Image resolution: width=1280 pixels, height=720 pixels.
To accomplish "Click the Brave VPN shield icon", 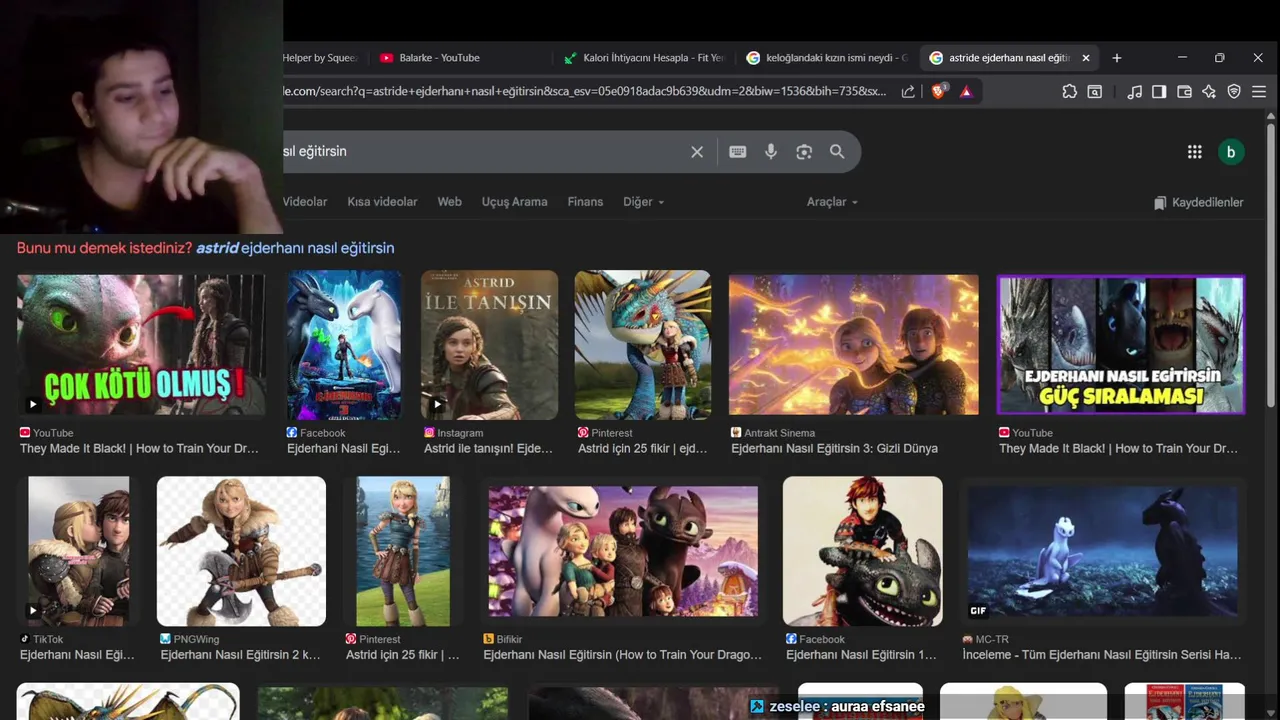I will [1234, 91].
